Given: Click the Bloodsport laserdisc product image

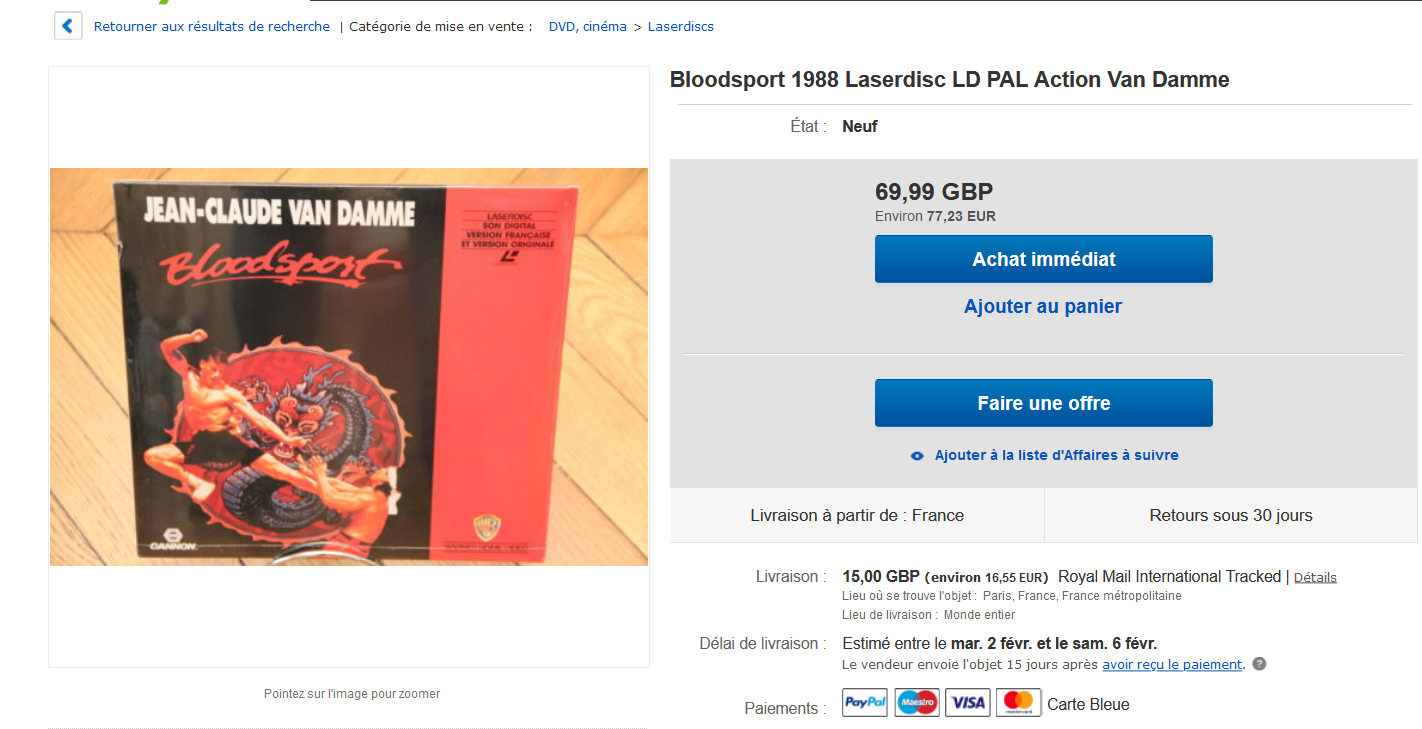Looking at the screenshot, I should point(349,367).
